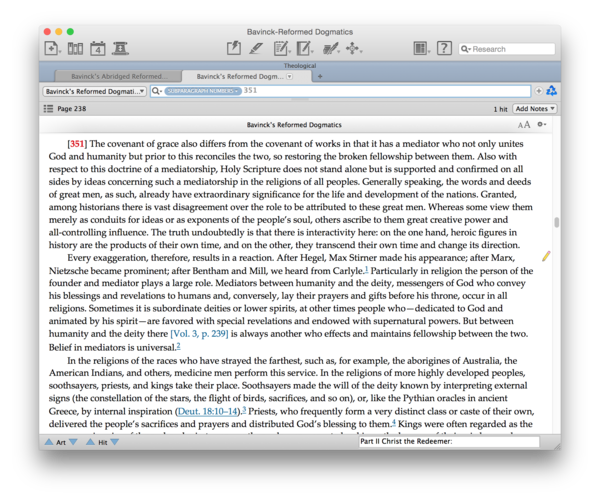Image resolution: width=600 pixels, height=503 pixels.
Task: Select the Highlight pen tool
Action: 256,49
